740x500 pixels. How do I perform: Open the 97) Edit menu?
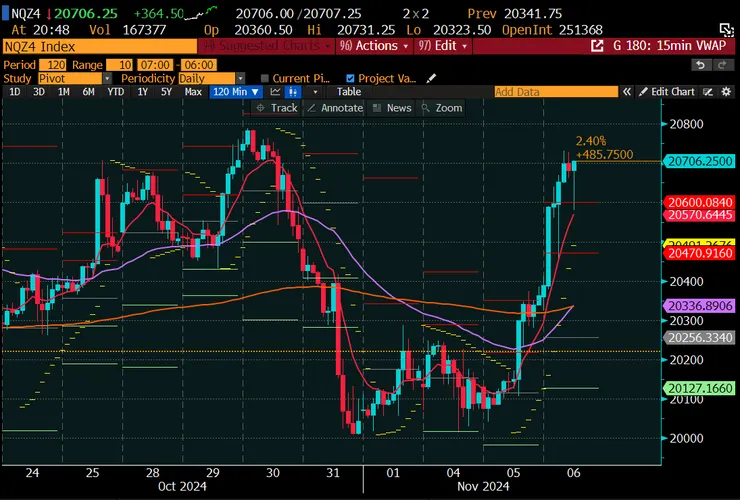click(x=443, y=46)
